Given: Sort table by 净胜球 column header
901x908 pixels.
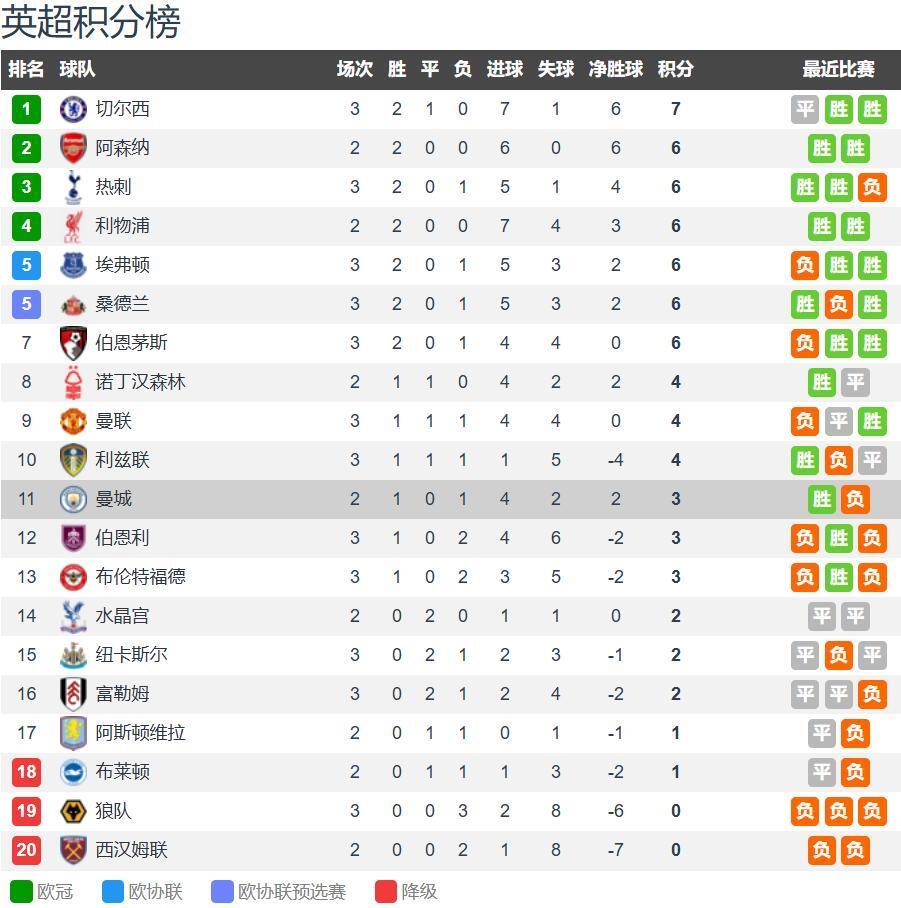Looking at the screenshot, I should pyautogui.click(x=615, y=69).
